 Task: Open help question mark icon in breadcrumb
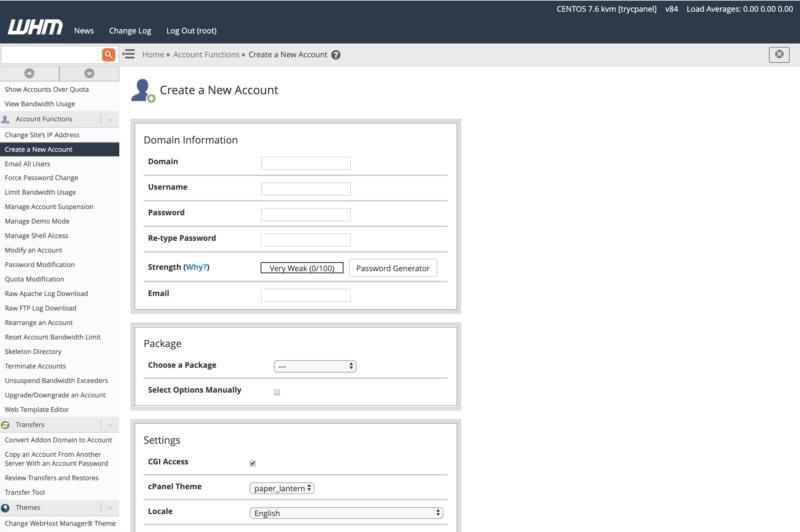tap(336, 55)
